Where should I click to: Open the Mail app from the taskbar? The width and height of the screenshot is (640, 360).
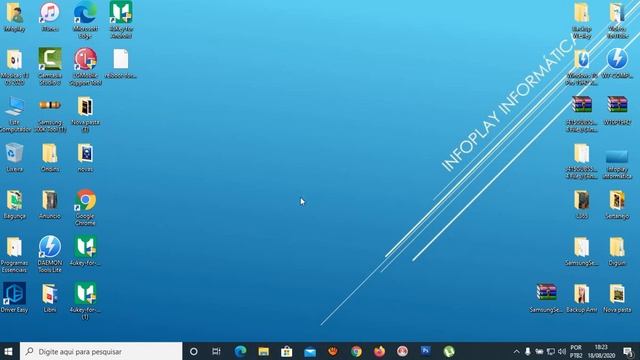[x=310, y=351]
